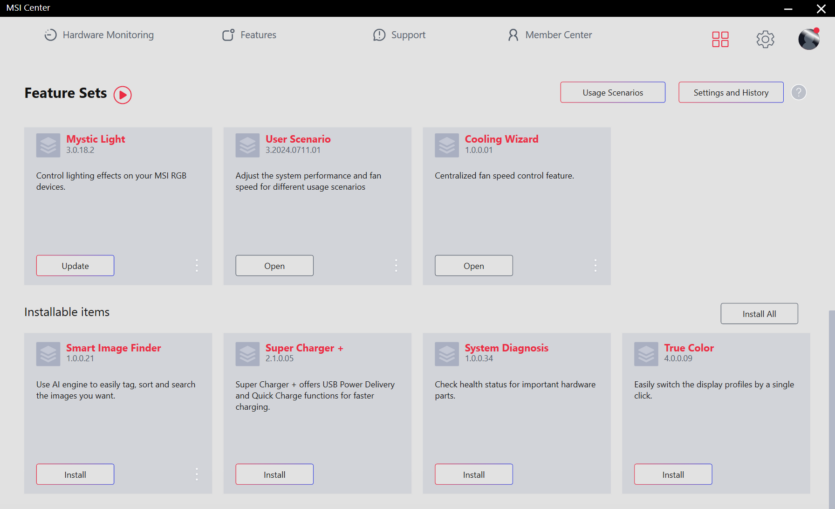Click the Cooling Wizard title
Screen dimensions: 835x509
pos(501,139)
